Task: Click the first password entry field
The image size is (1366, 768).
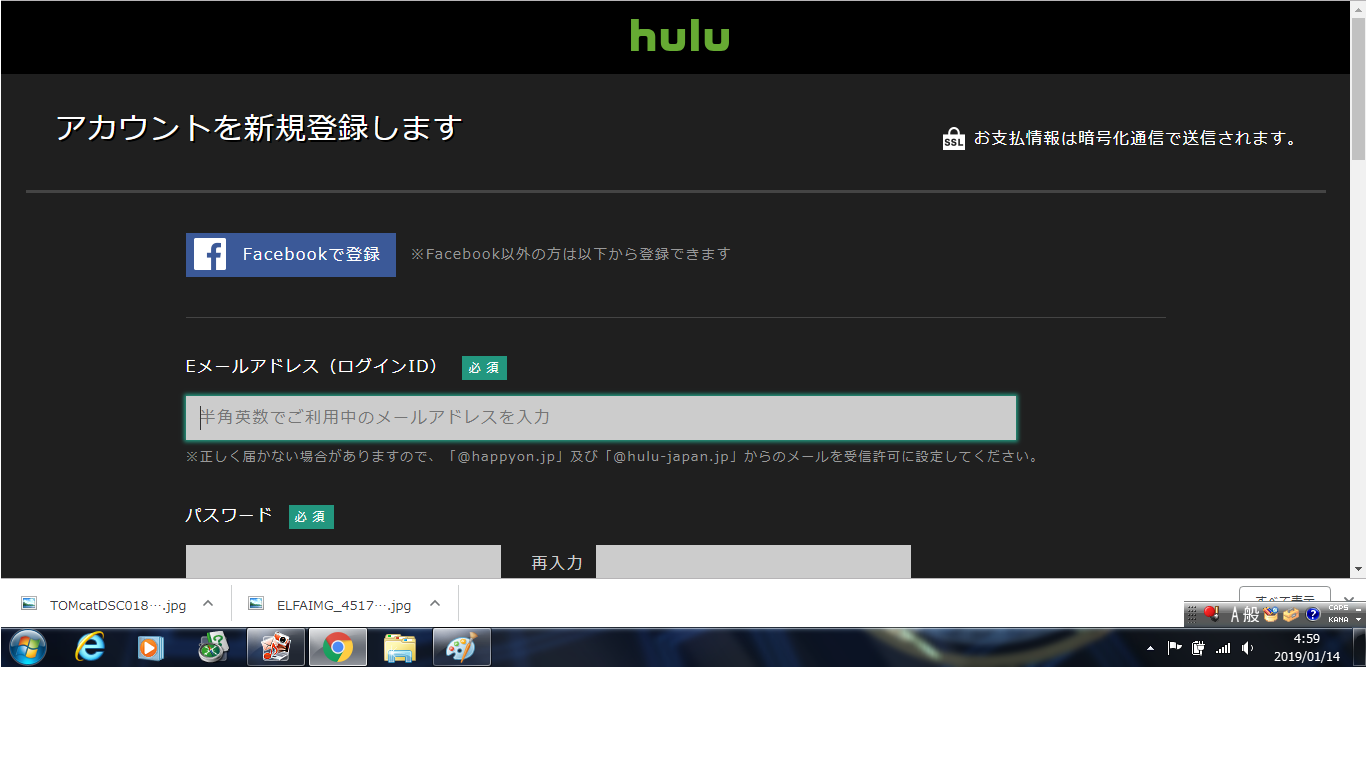Action: (x=343, y=562)
